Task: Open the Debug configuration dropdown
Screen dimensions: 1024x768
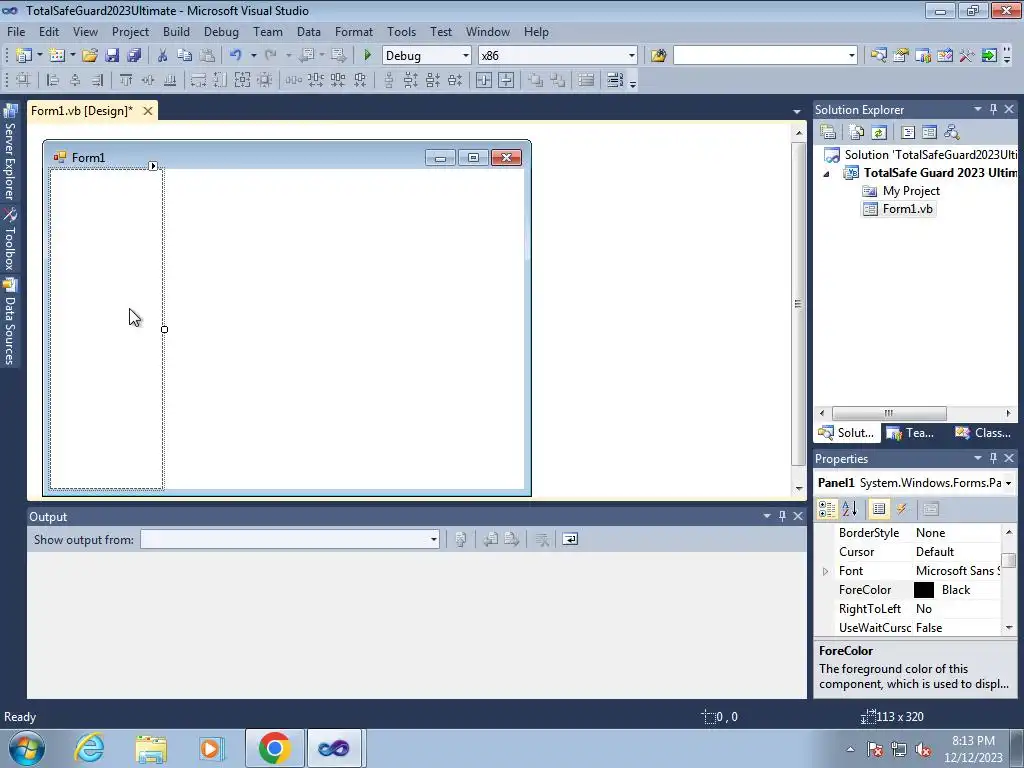Action: 466,56
